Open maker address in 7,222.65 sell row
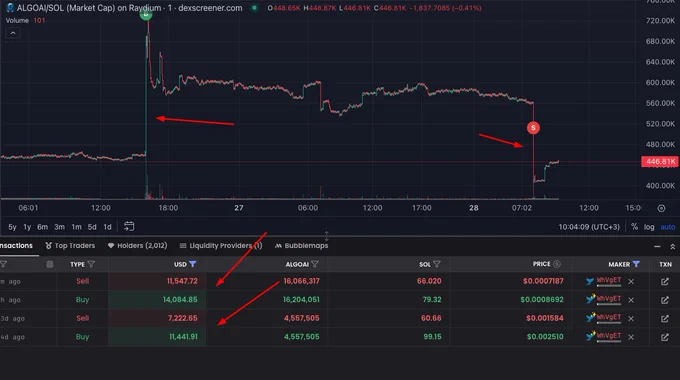 click(609, 318)
